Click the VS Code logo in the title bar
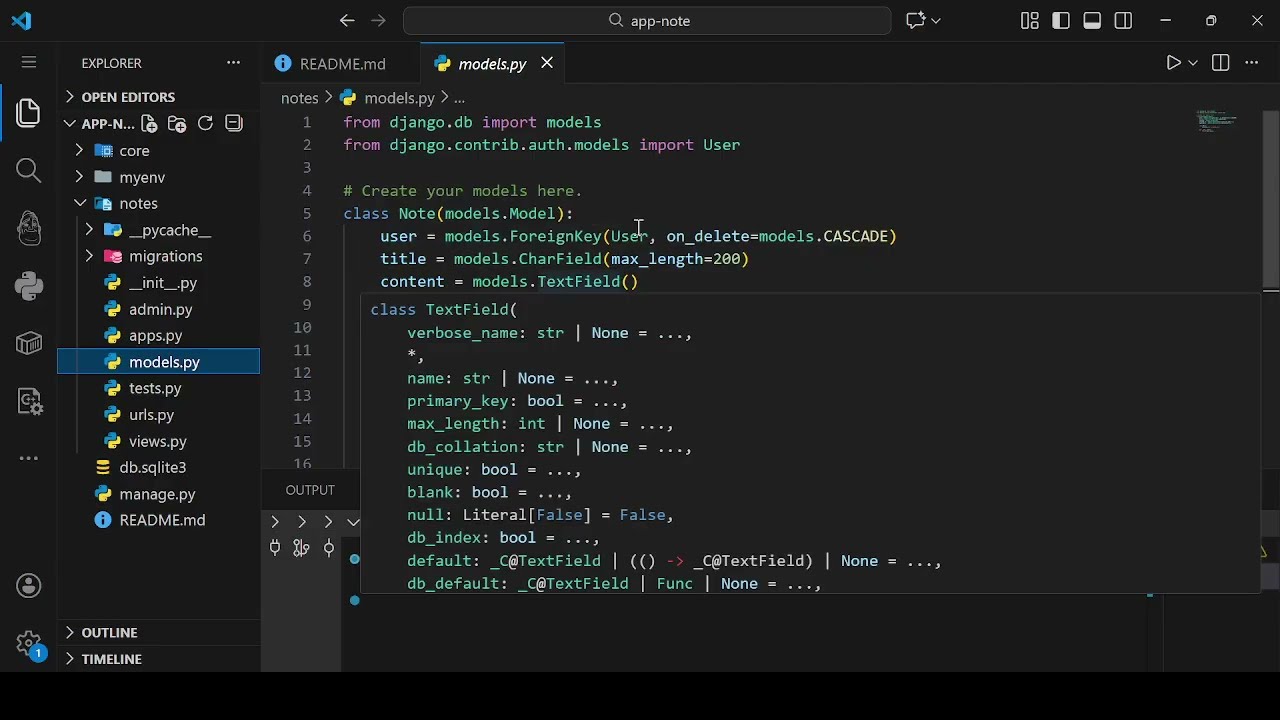The height and width of the screenshot is (720, 1280). pos(21,20)
